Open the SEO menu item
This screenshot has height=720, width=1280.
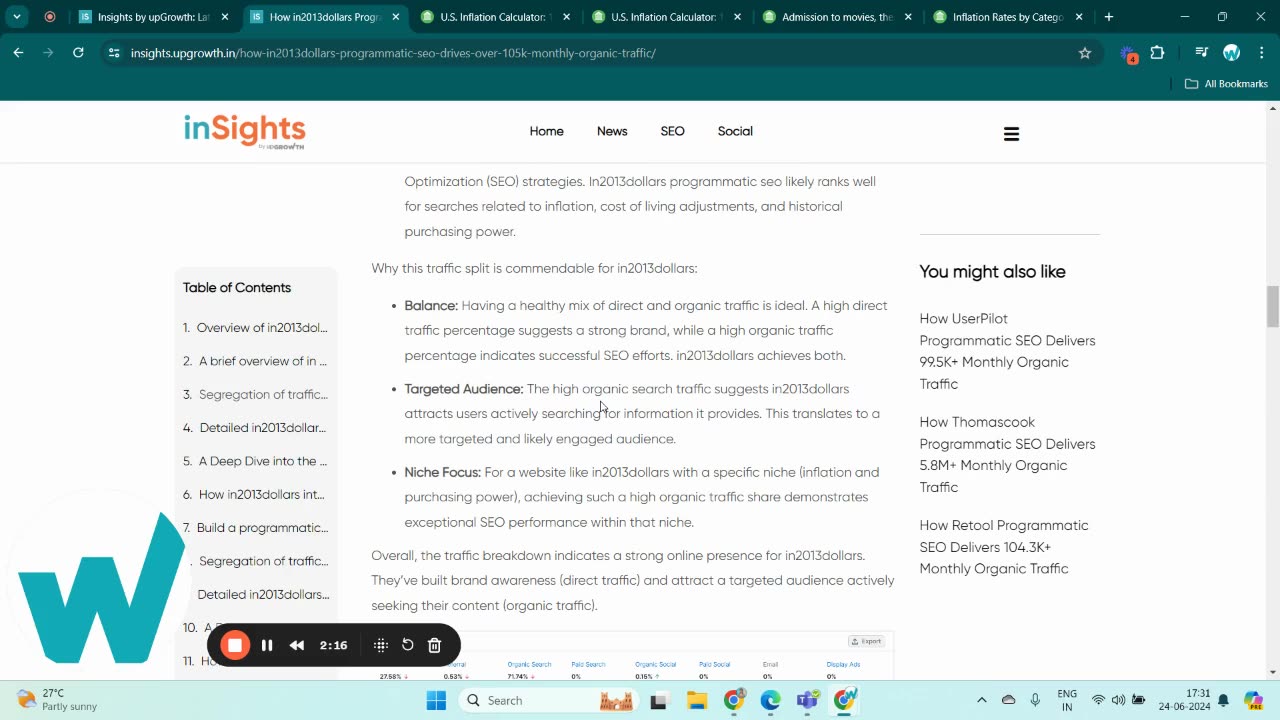(x=672, y=131)
